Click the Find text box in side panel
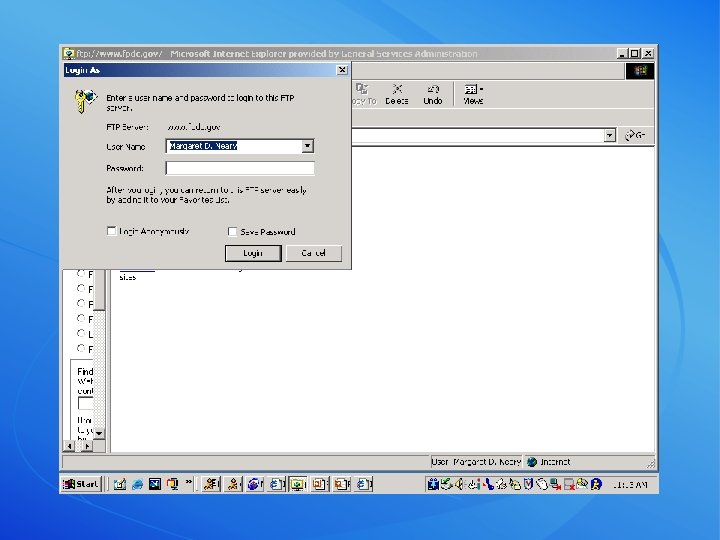The image size is (720, 540). (85, 403)
